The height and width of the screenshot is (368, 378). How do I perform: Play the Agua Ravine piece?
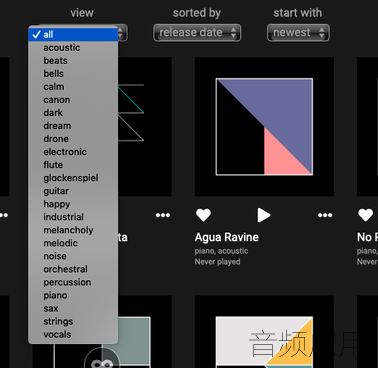pos(264,215)
